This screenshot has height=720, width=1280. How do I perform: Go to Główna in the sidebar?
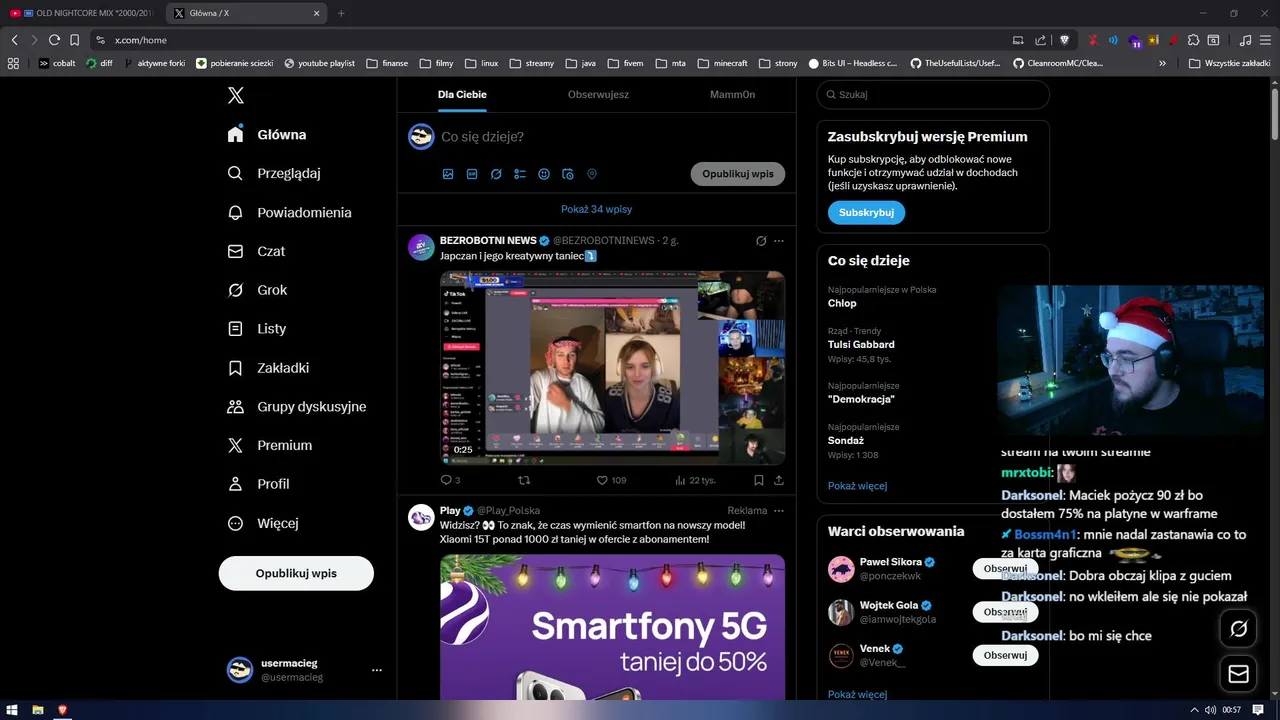pos(267,134)
